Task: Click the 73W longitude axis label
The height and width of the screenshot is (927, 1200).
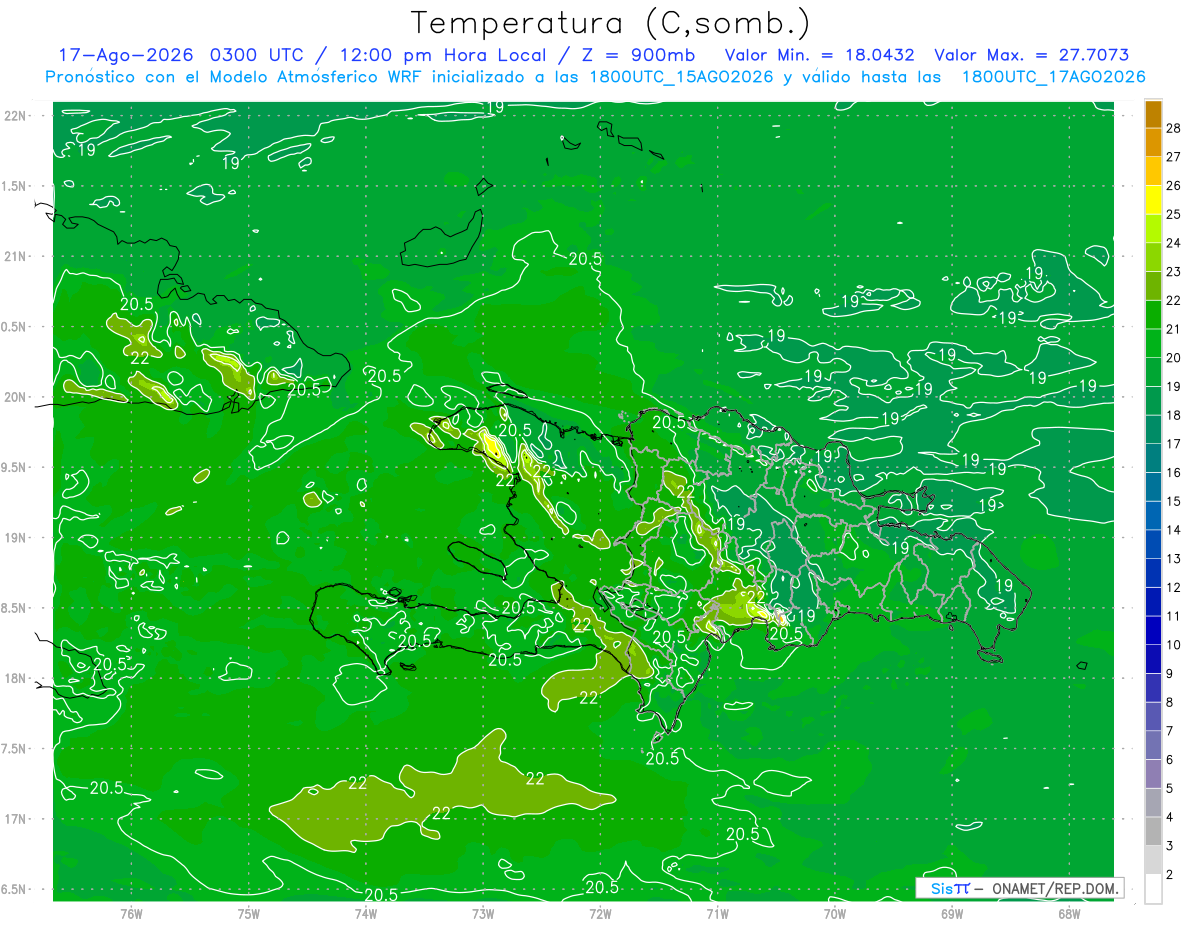Action: [483, 913]
